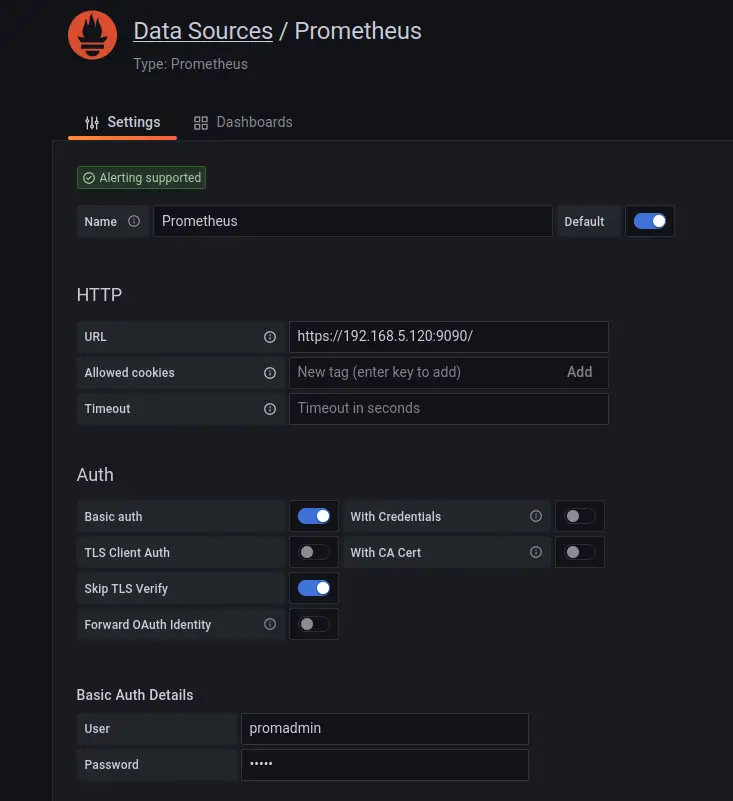The width and height of the screenshot is (733, 801).
Task: Switch to the Dashboards tab
Action: tap(243, 123)
